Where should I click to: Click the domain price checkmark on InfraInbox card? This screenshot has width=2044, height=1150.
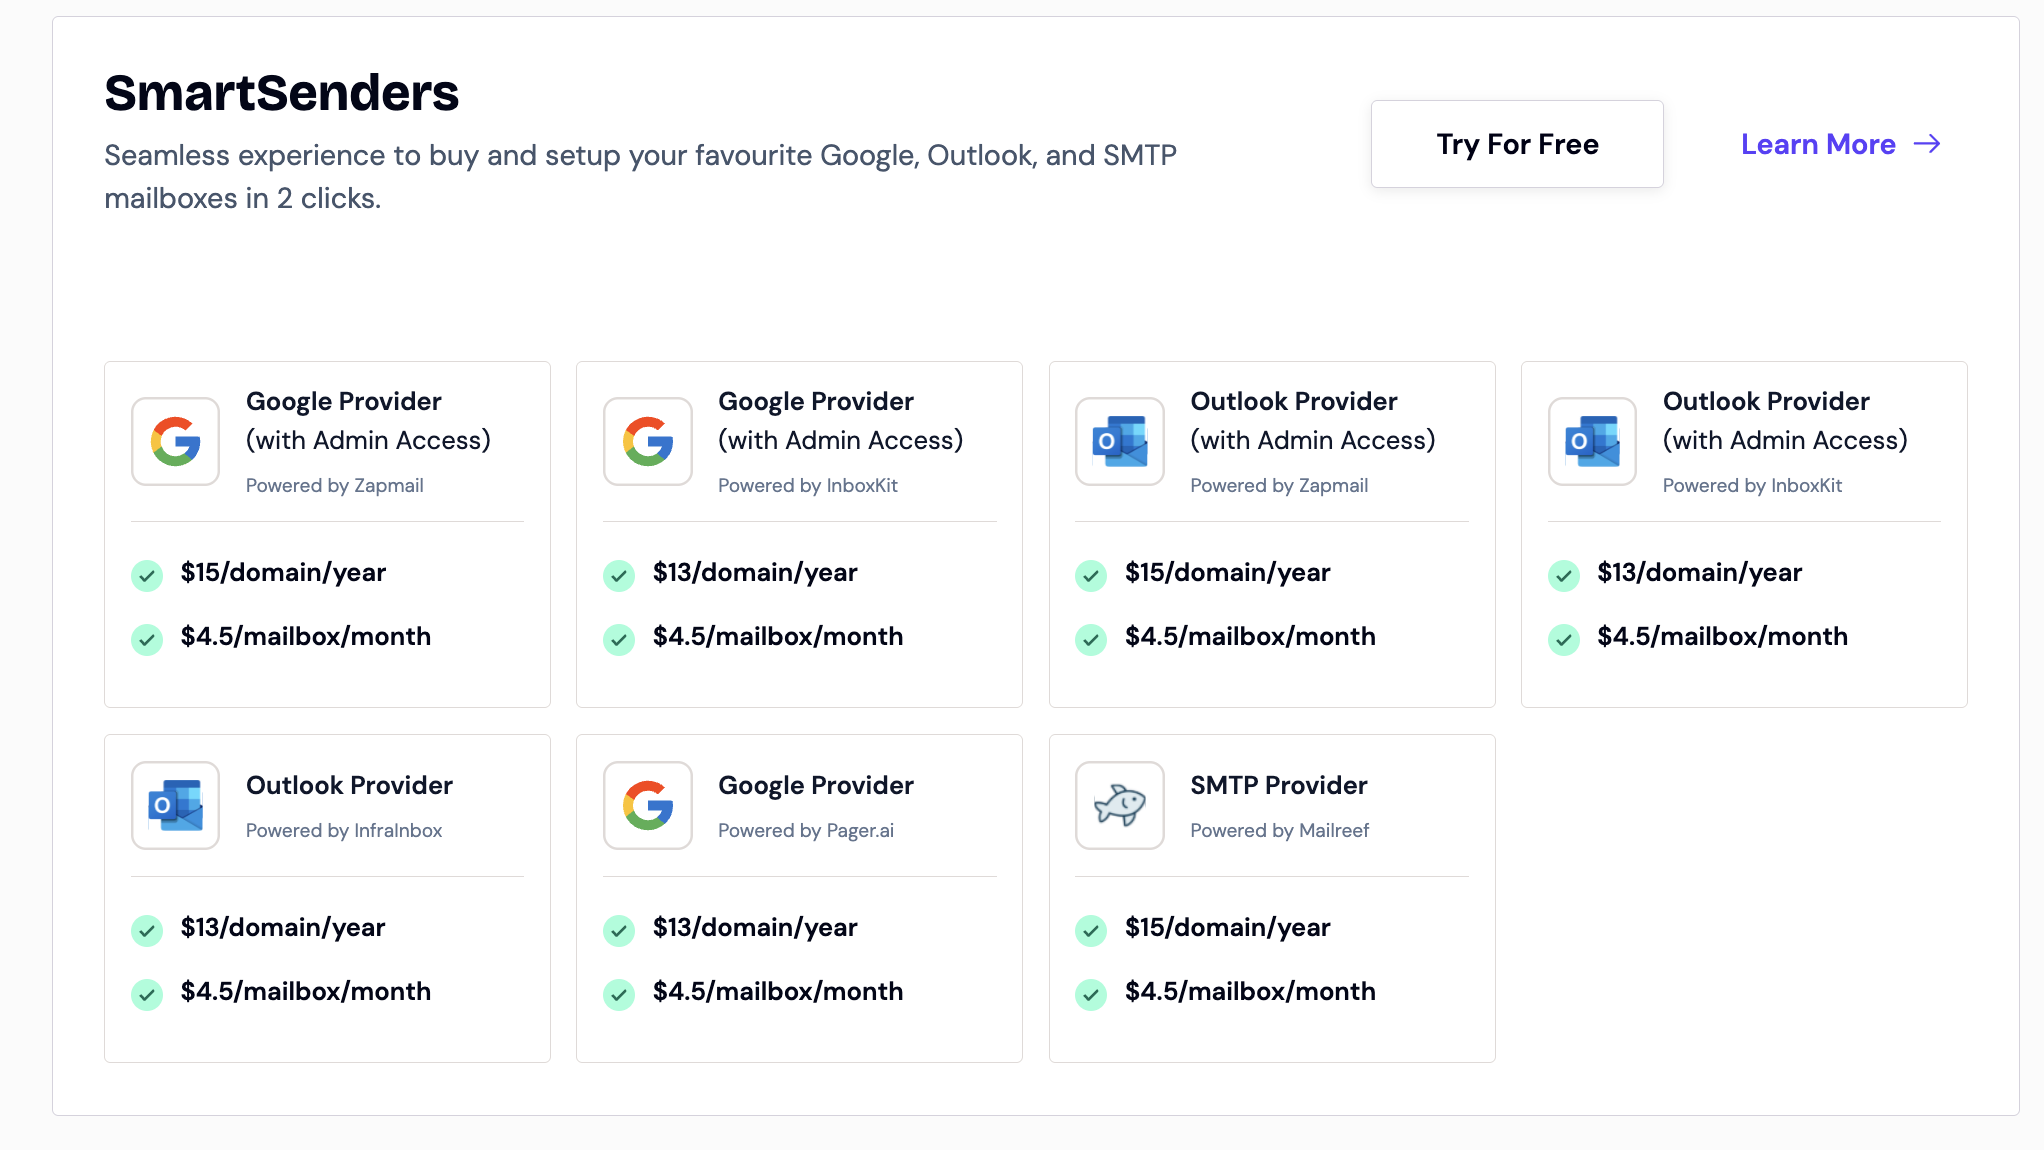tap(147, 930)
